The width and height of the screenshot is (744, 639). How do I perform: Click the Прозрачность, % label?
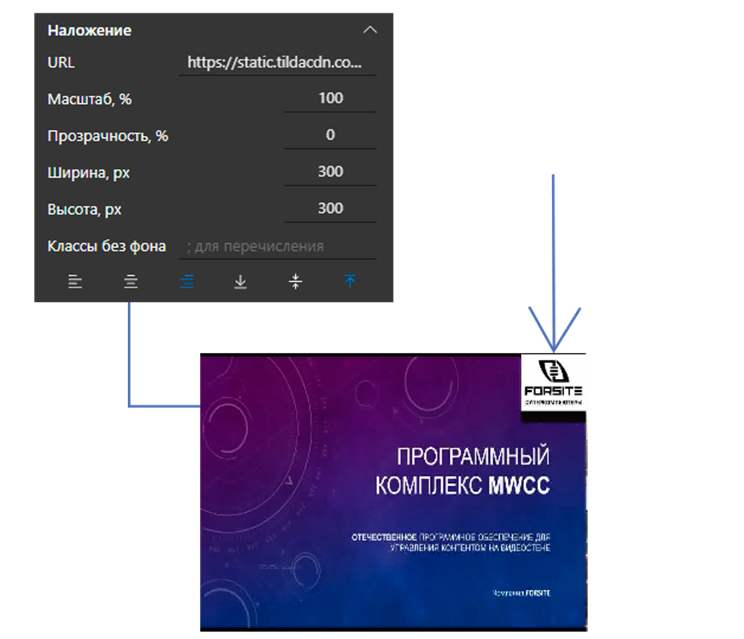(x=108, y=136)
